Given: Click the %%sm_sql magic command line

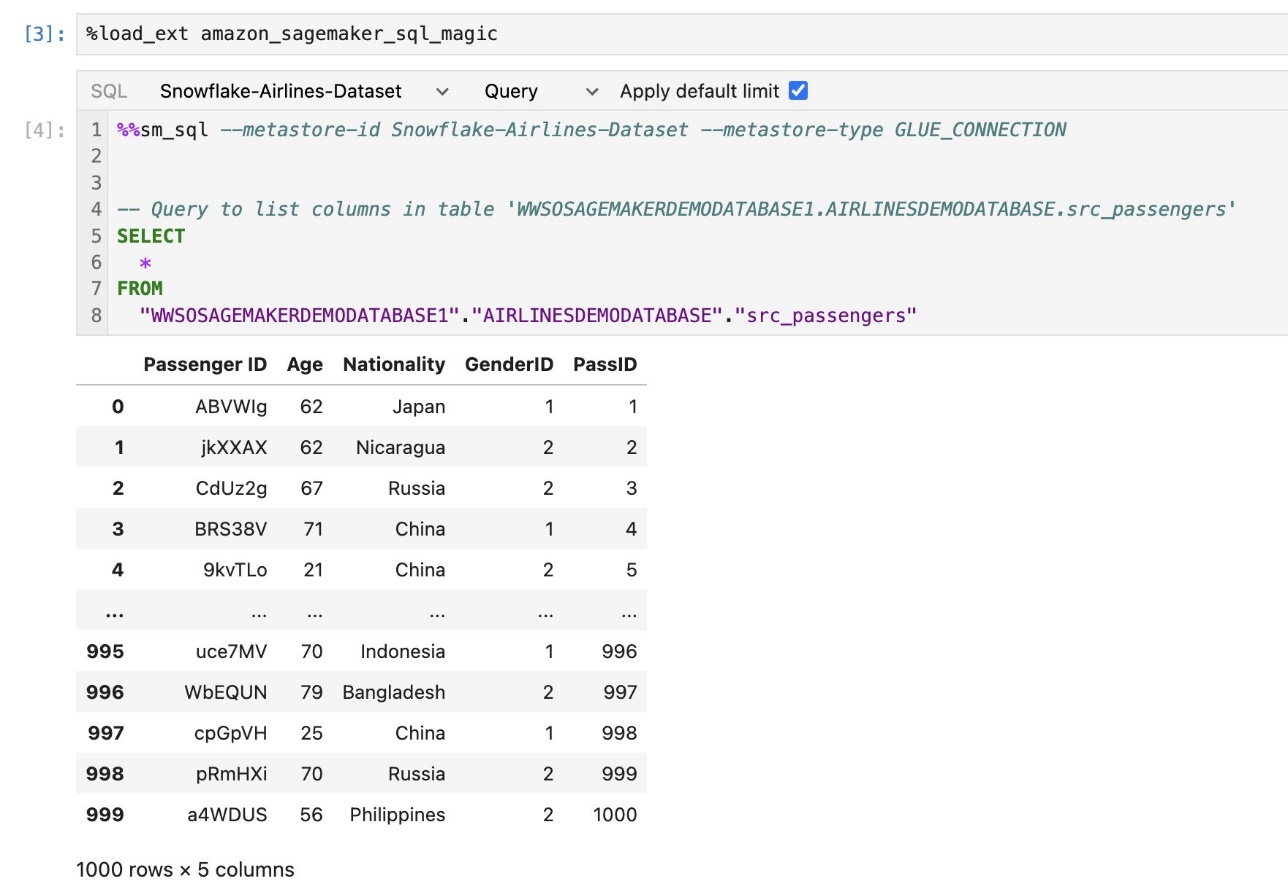Looking at the screenshot, I should tap(592, 129).
